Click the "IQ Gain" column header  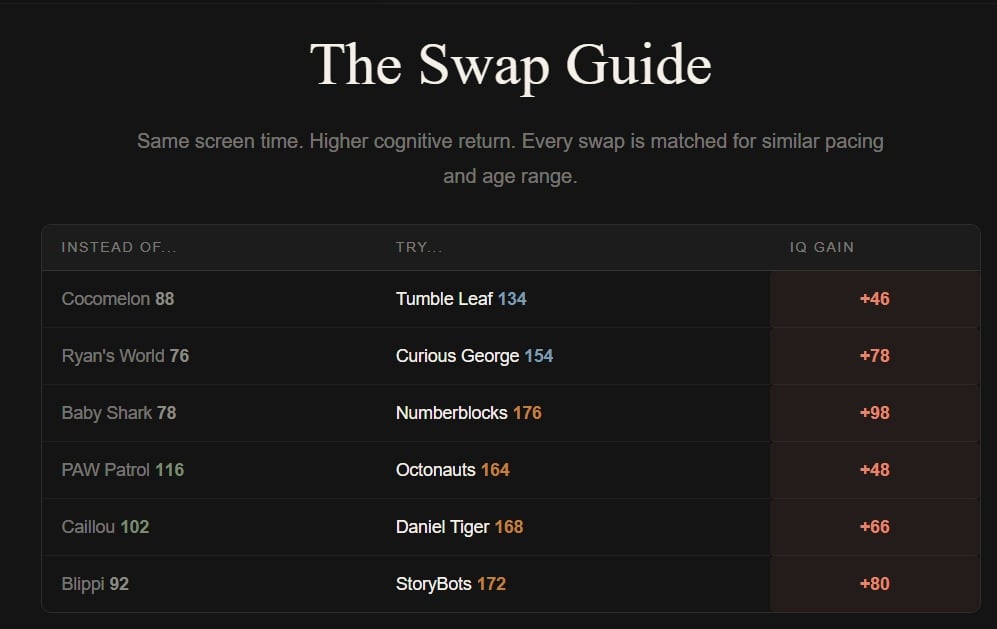pyautogui.click(x=822, y=247)
